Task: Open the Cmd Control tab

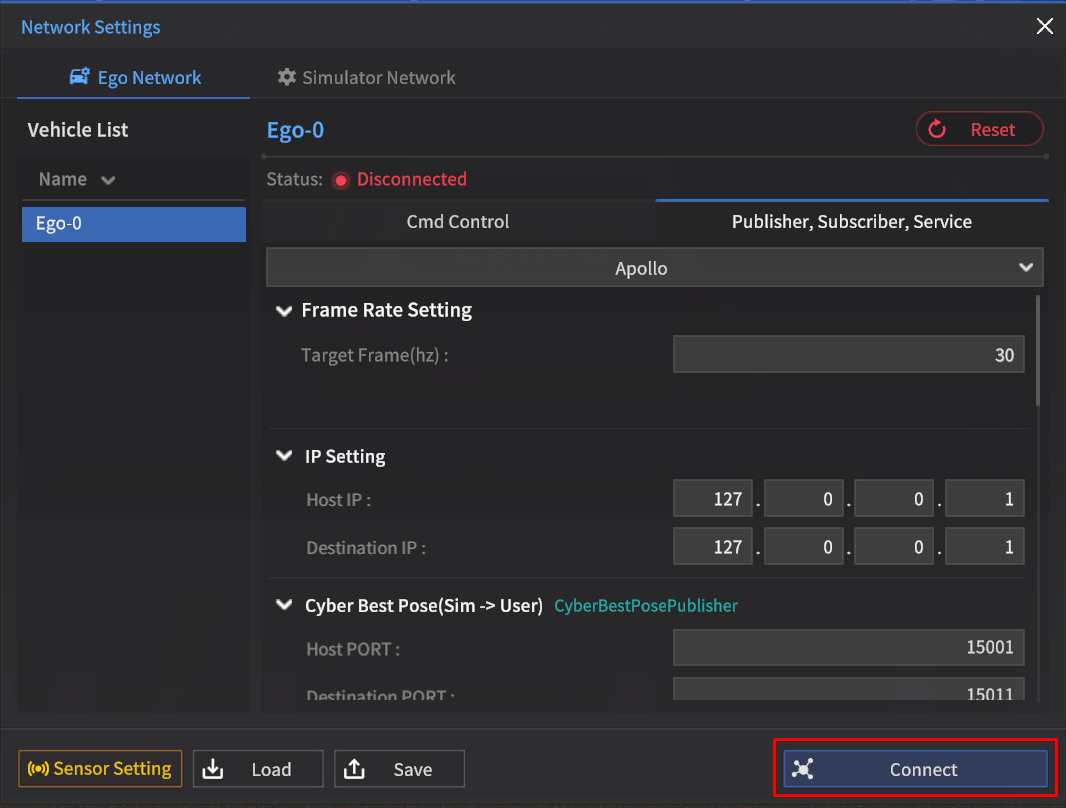Action: (458, 222)
